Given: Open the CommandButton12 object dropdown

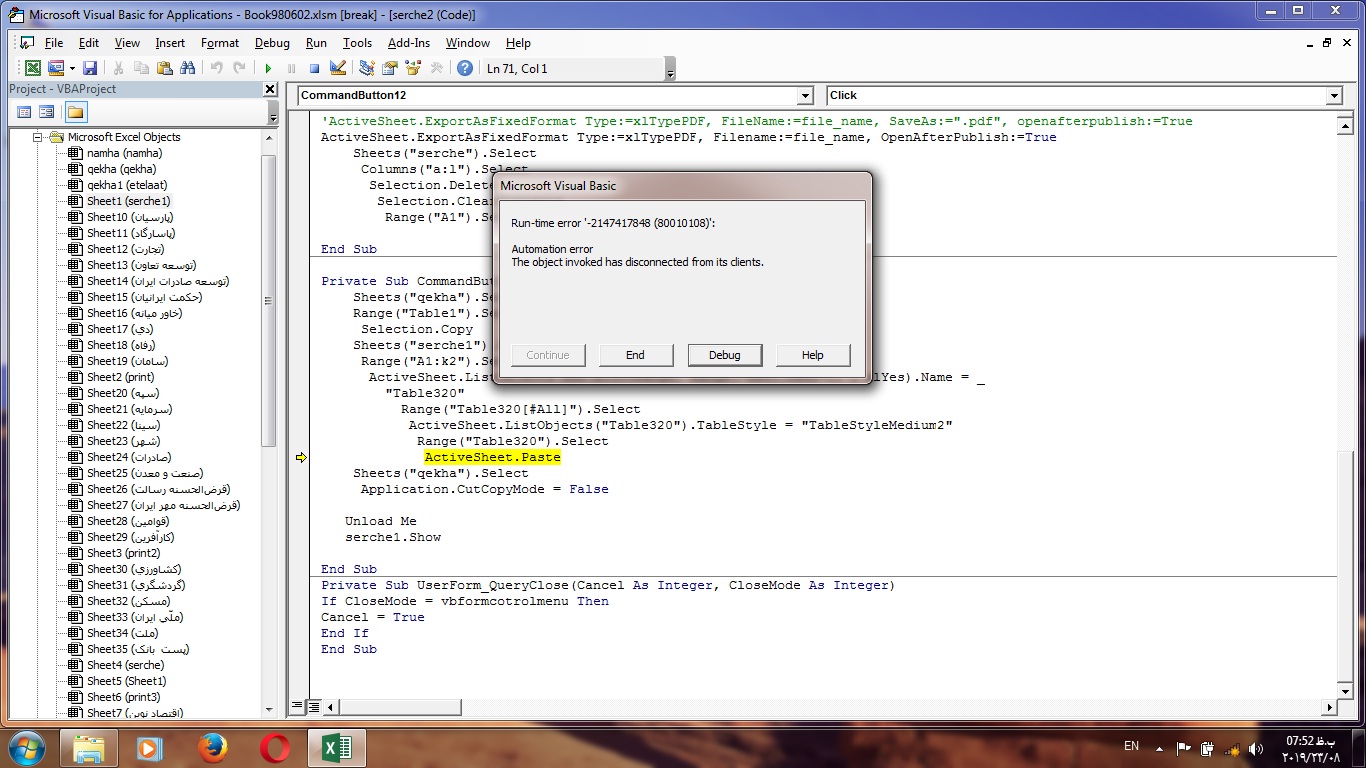Looking at the screenshot, I should click(805, 95).
